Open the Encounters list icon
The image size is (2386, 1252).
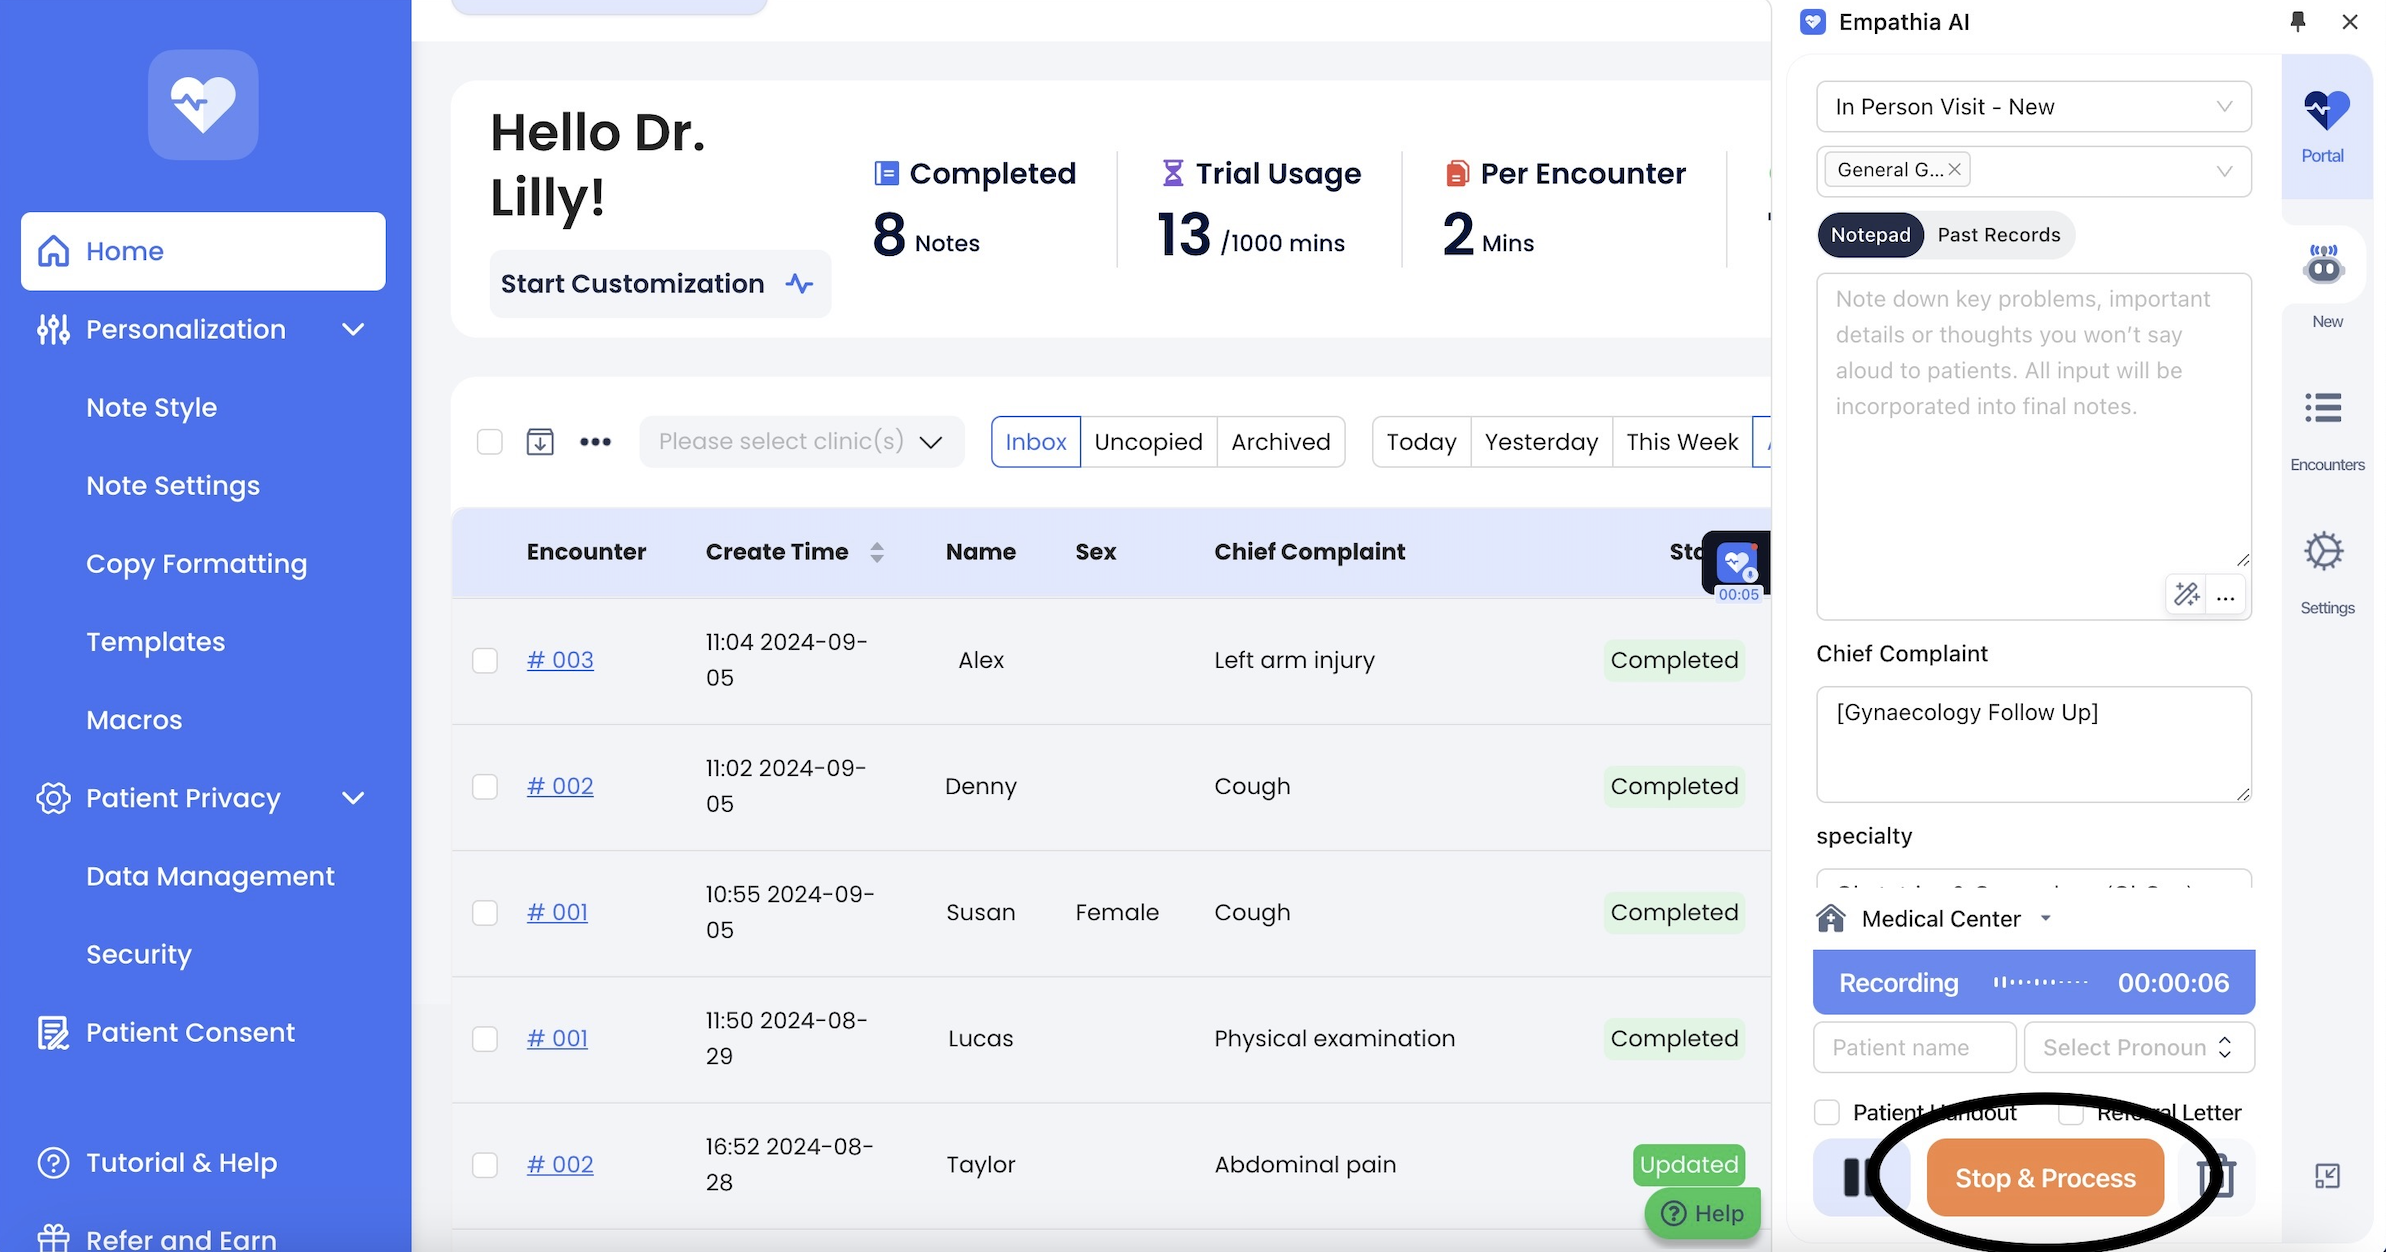tap(2325, 409)
